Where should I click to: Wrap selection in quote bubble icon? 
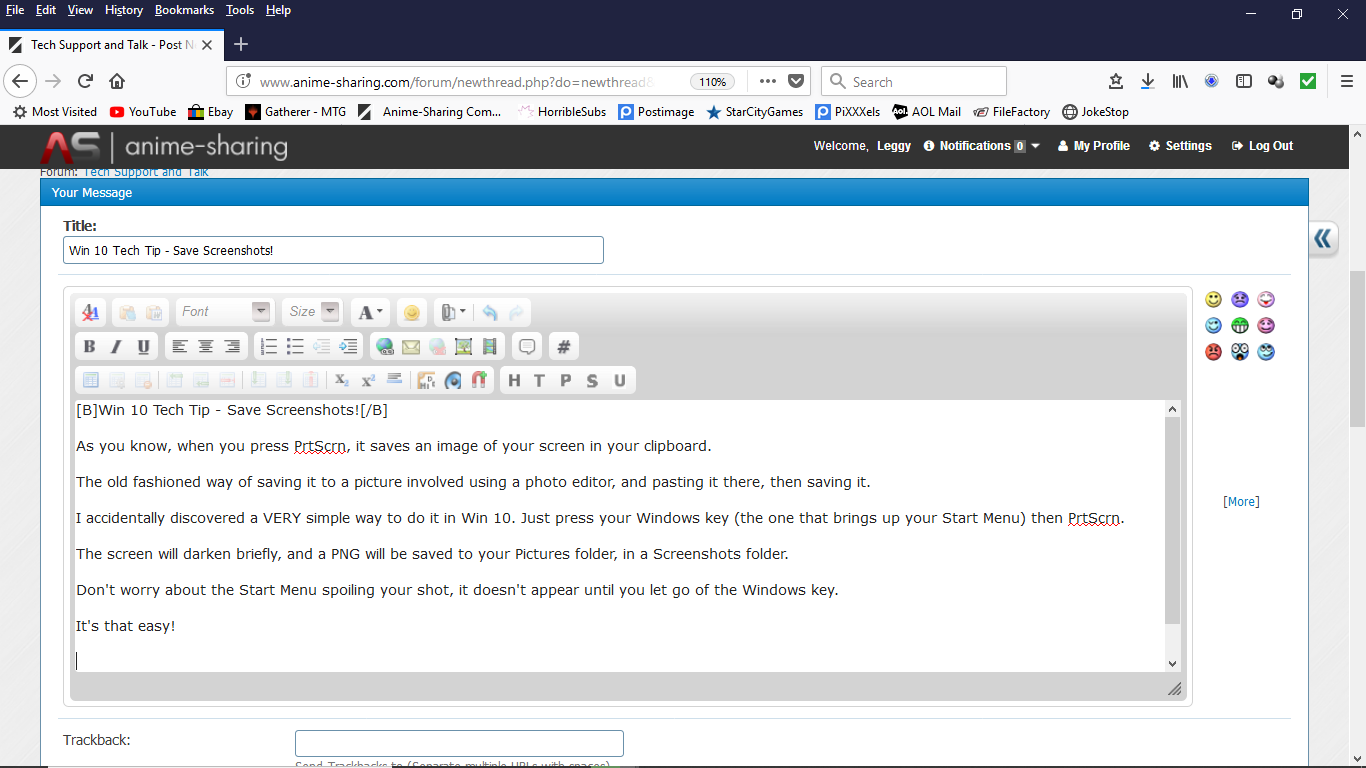(x=527, y=347)
